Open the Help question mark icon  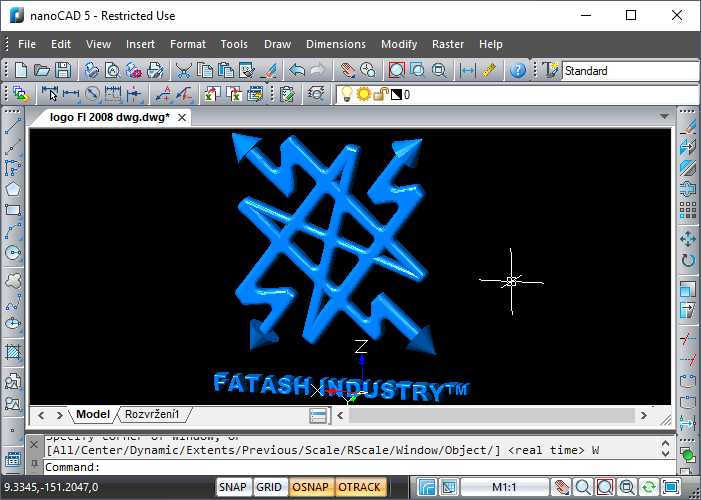517,70
